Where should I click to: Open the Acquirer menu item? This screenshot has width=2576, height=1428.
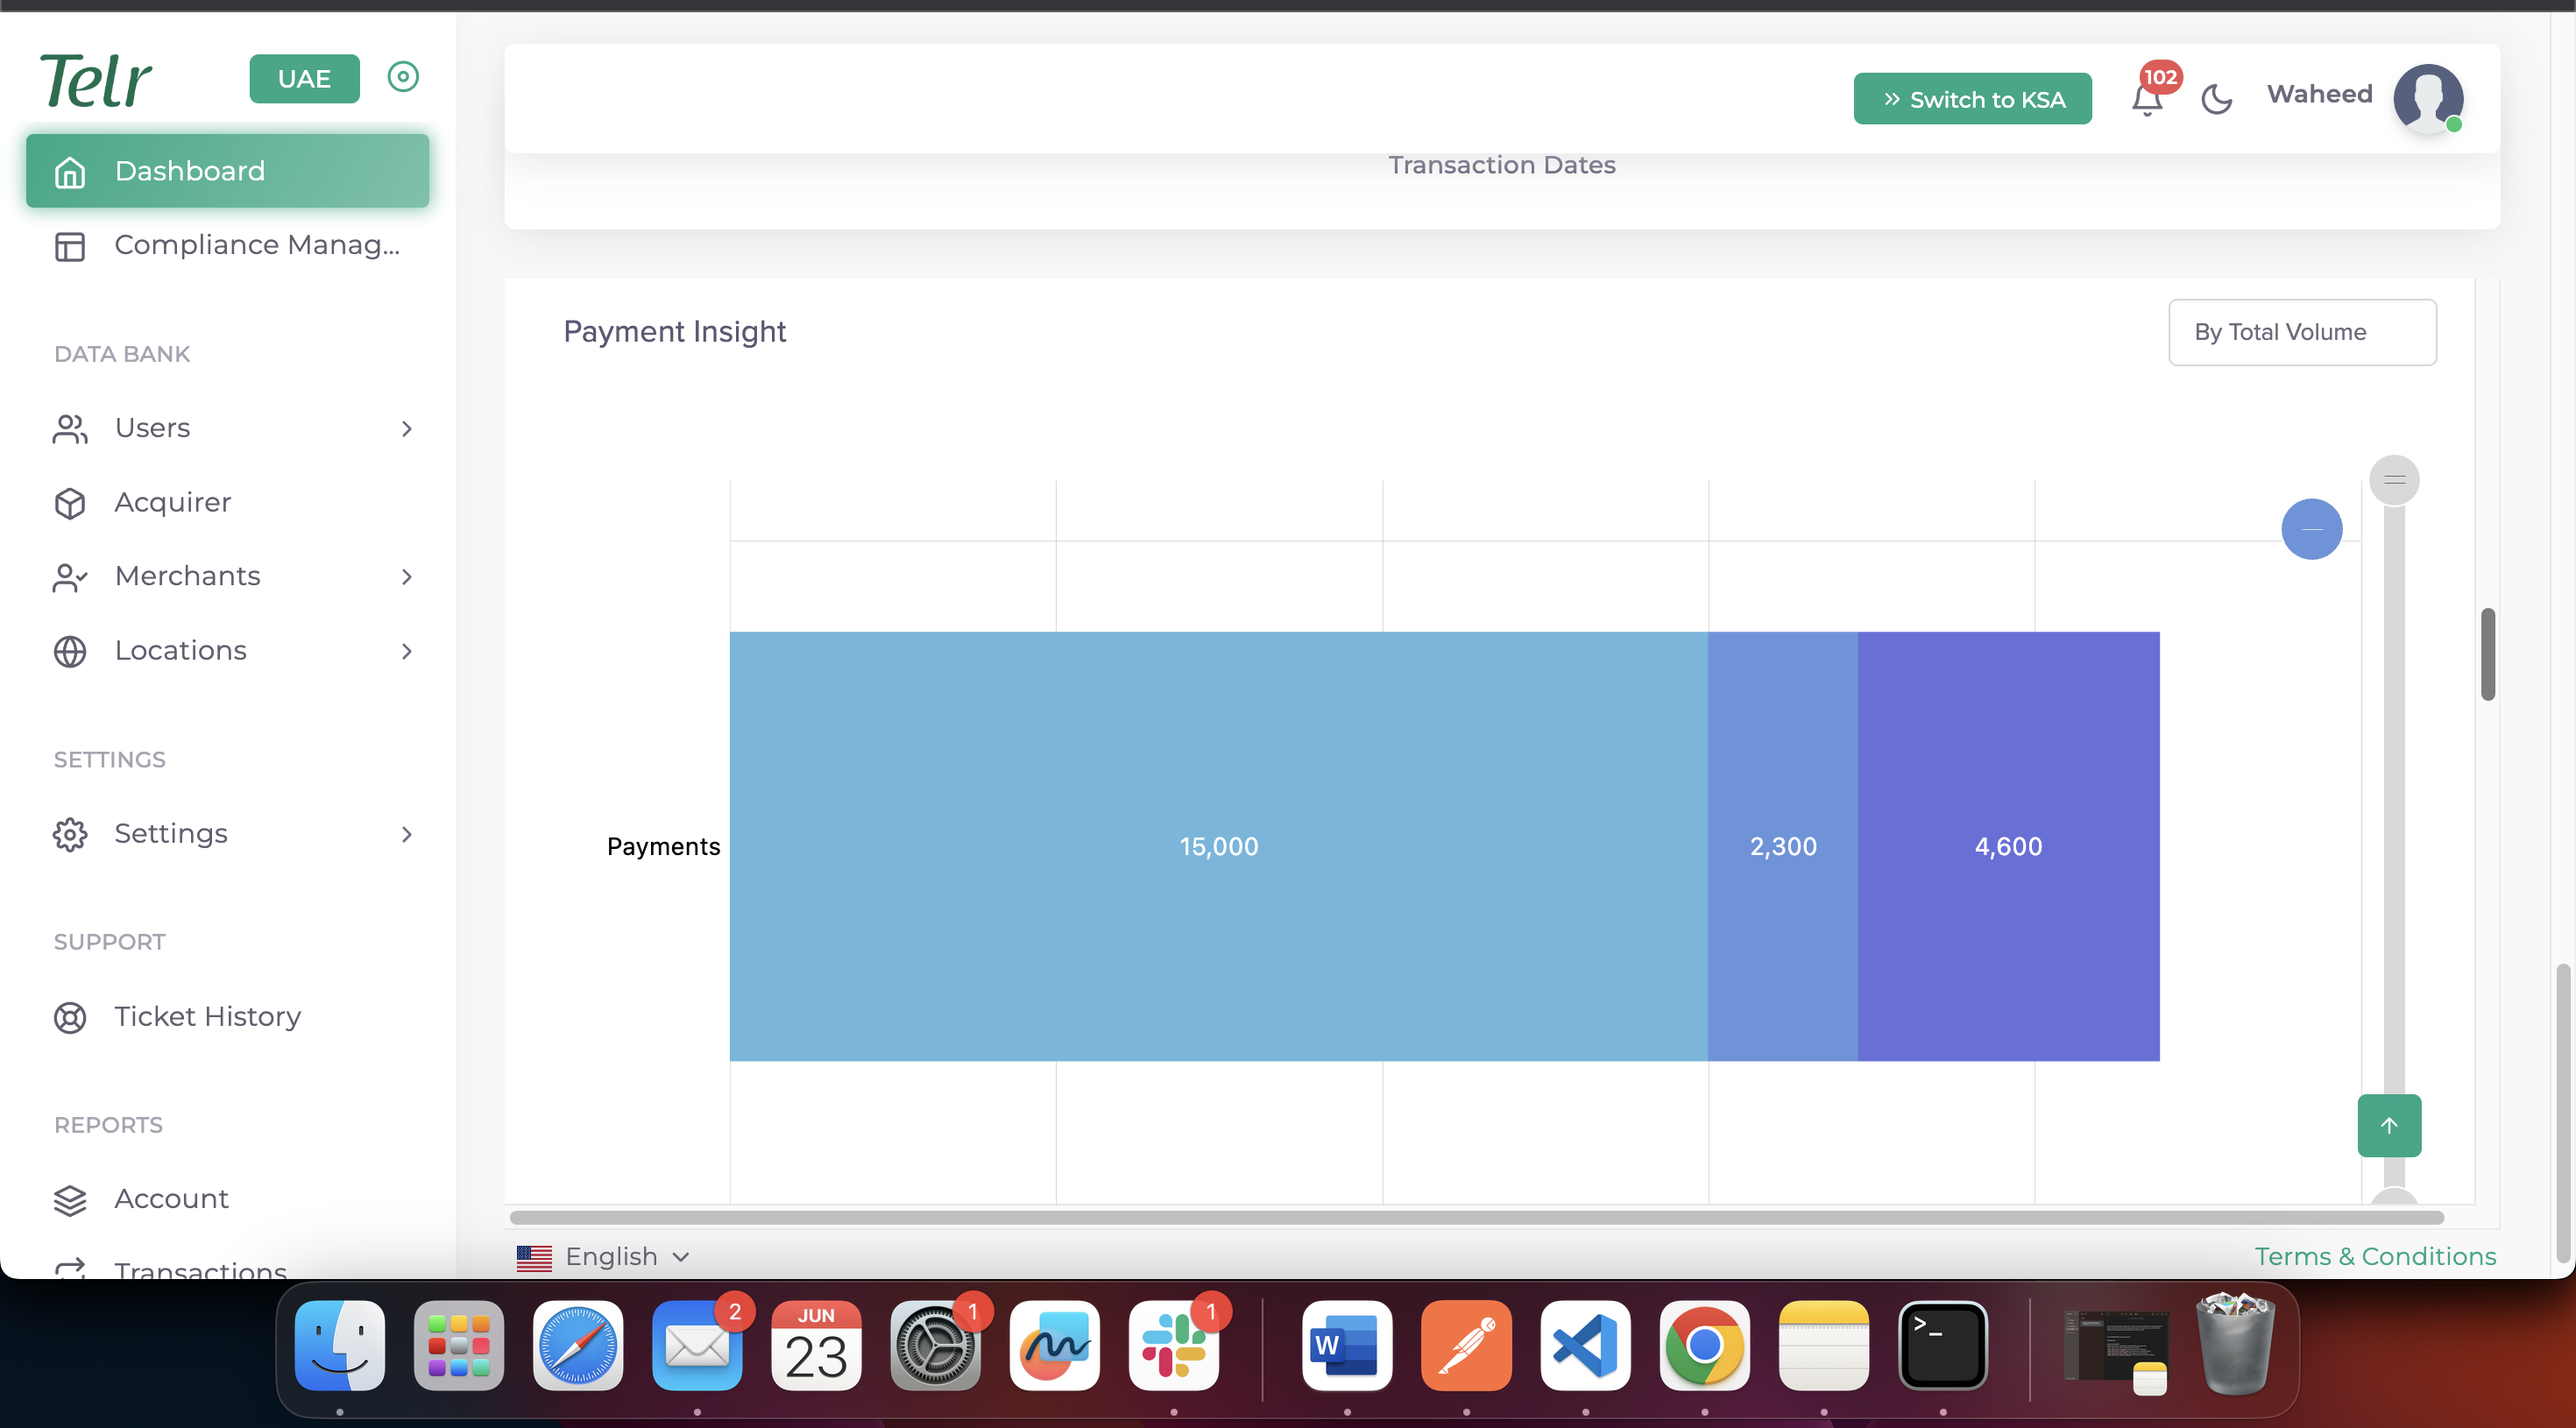(228, 502)
